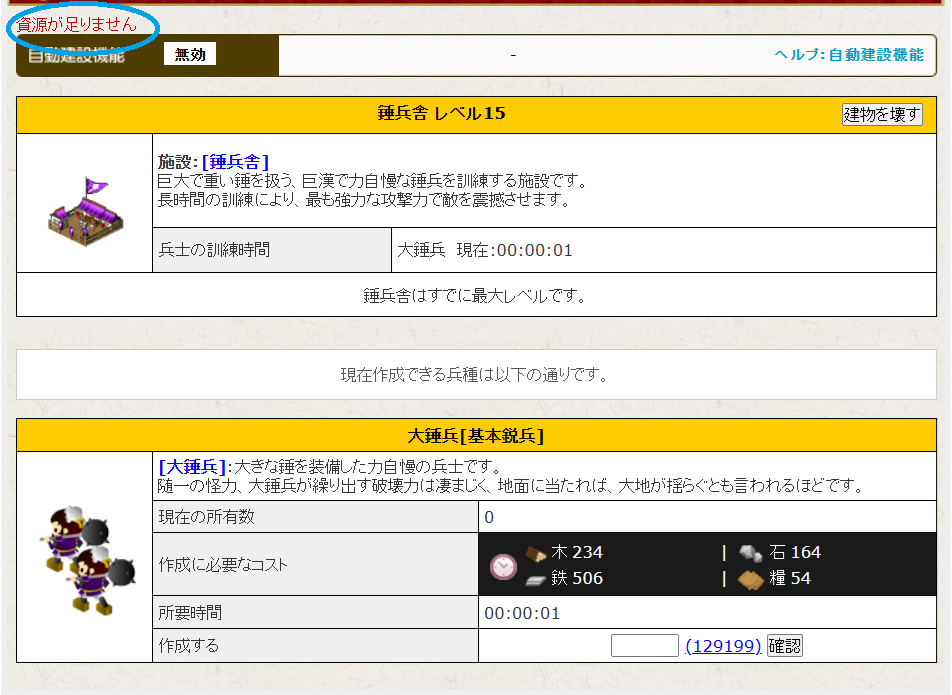The width and height of the screenshot is (952, 695).
Task: Click the 鍾兵舎 レベル15 header bar
Action: pos(441,113)
